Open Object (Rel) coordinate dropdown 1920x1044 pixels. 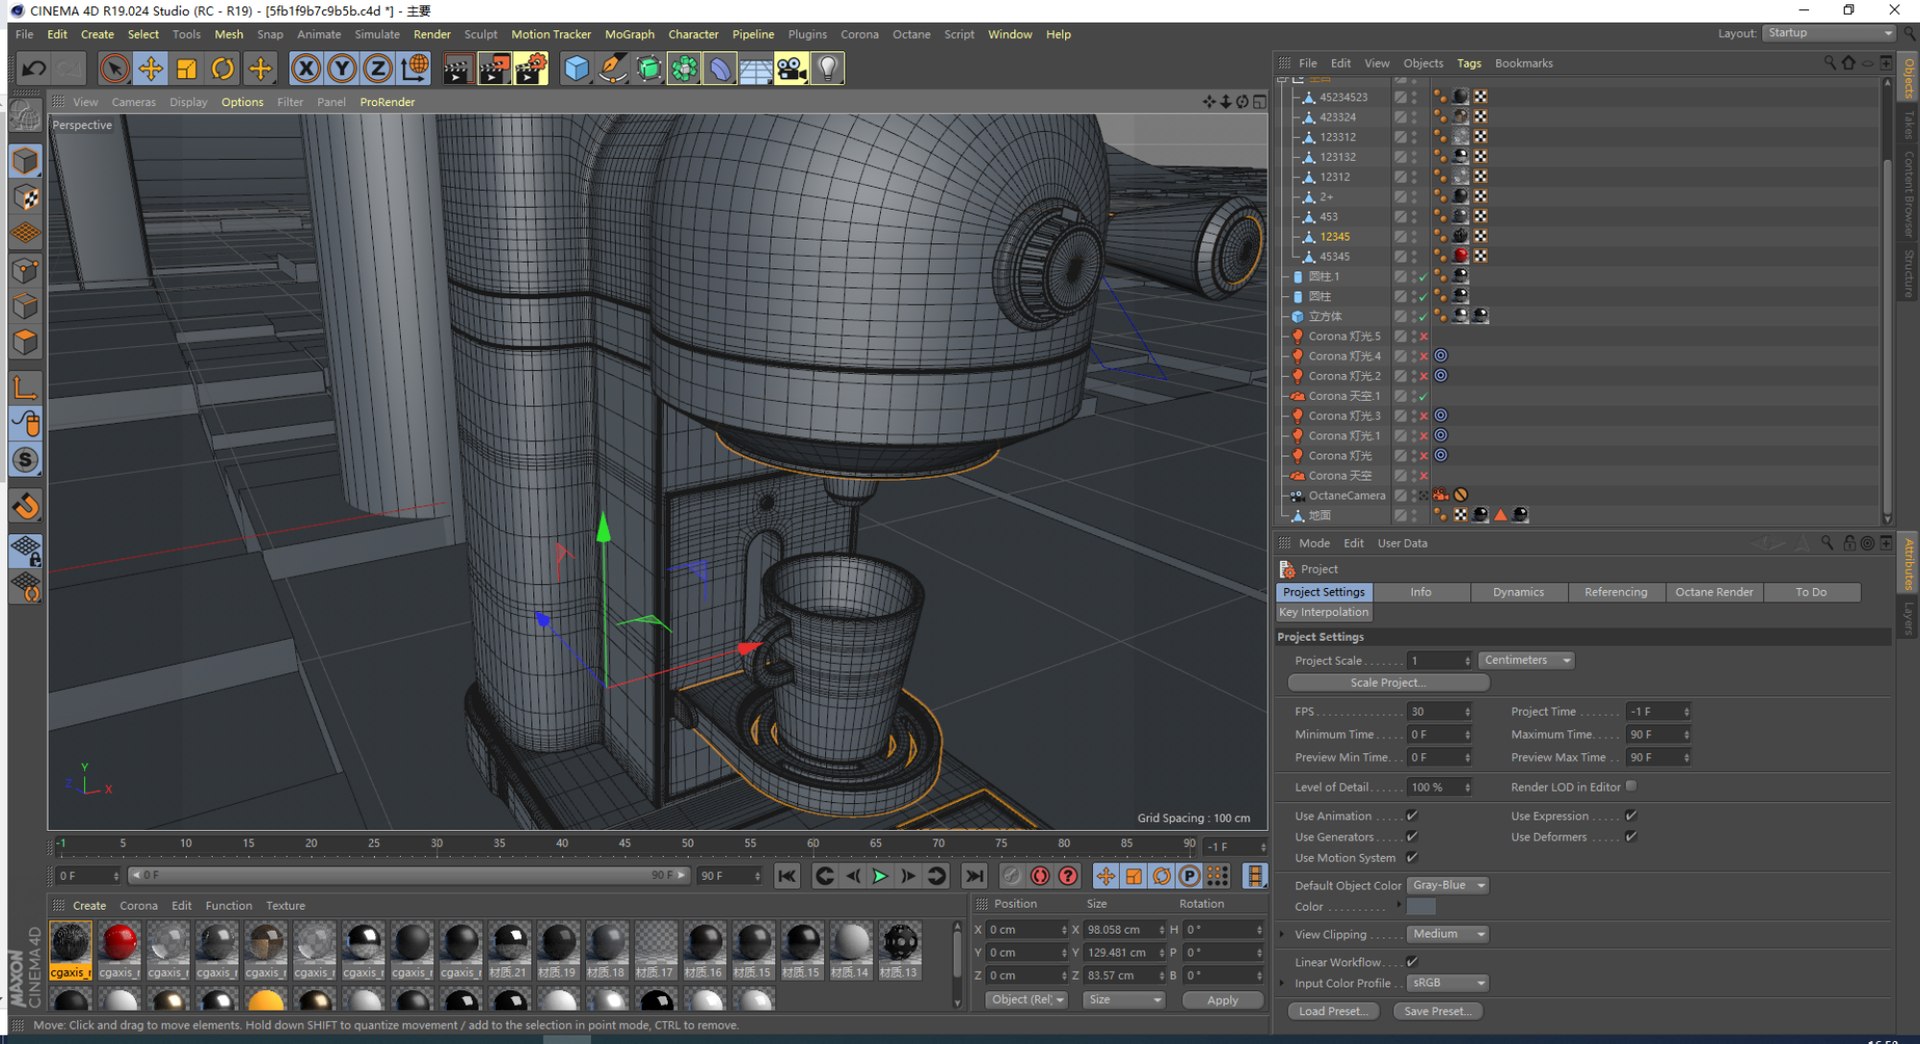(x=1027, y=1000)
